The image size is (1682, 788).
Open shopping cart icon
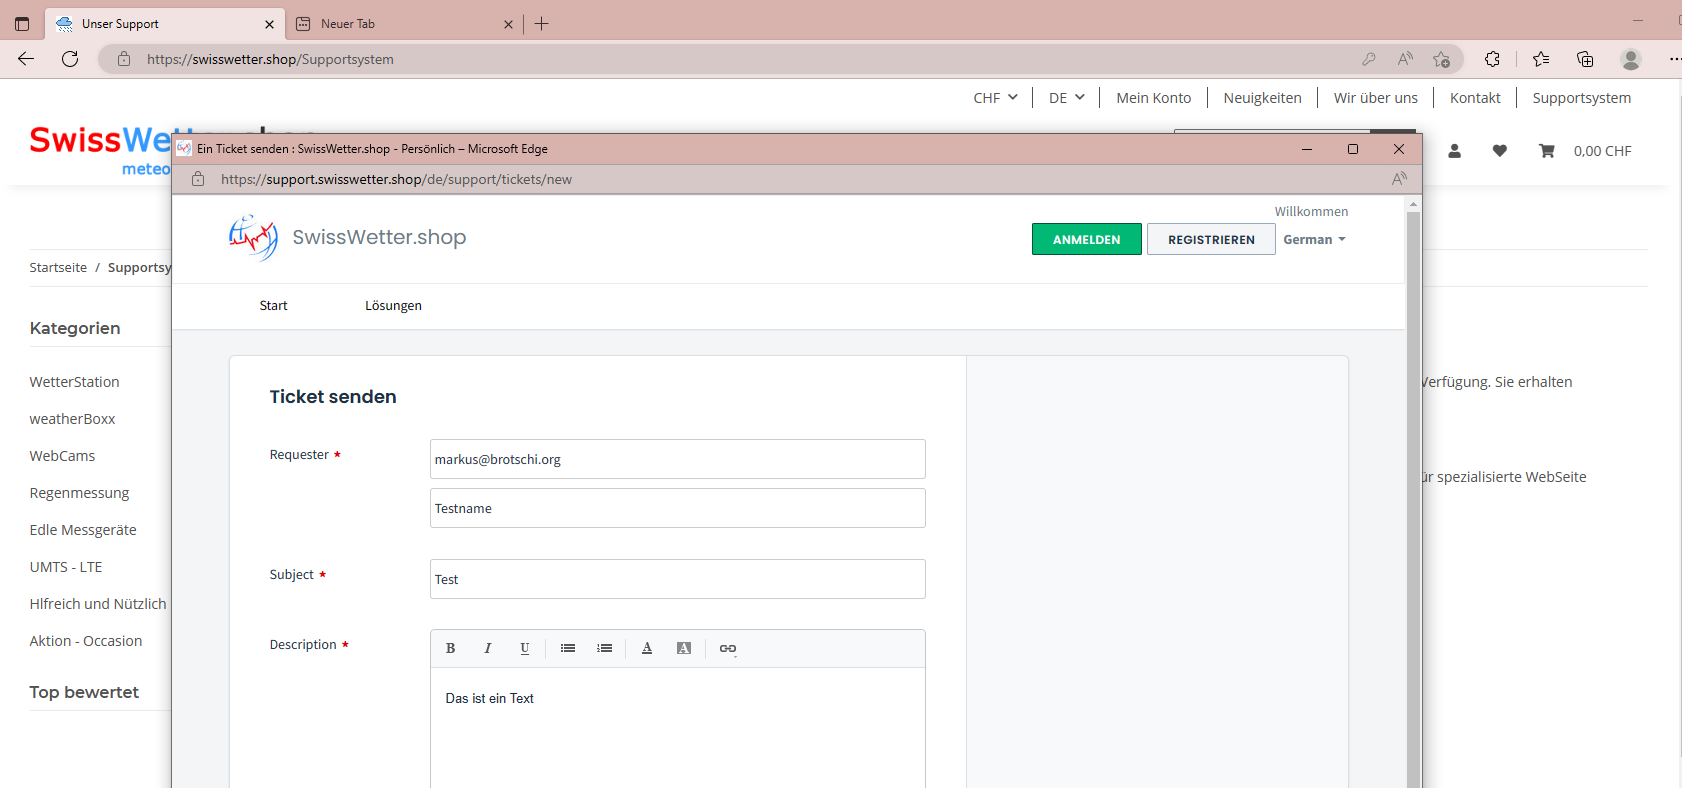pyautogui.click(x=1547, y=151)
